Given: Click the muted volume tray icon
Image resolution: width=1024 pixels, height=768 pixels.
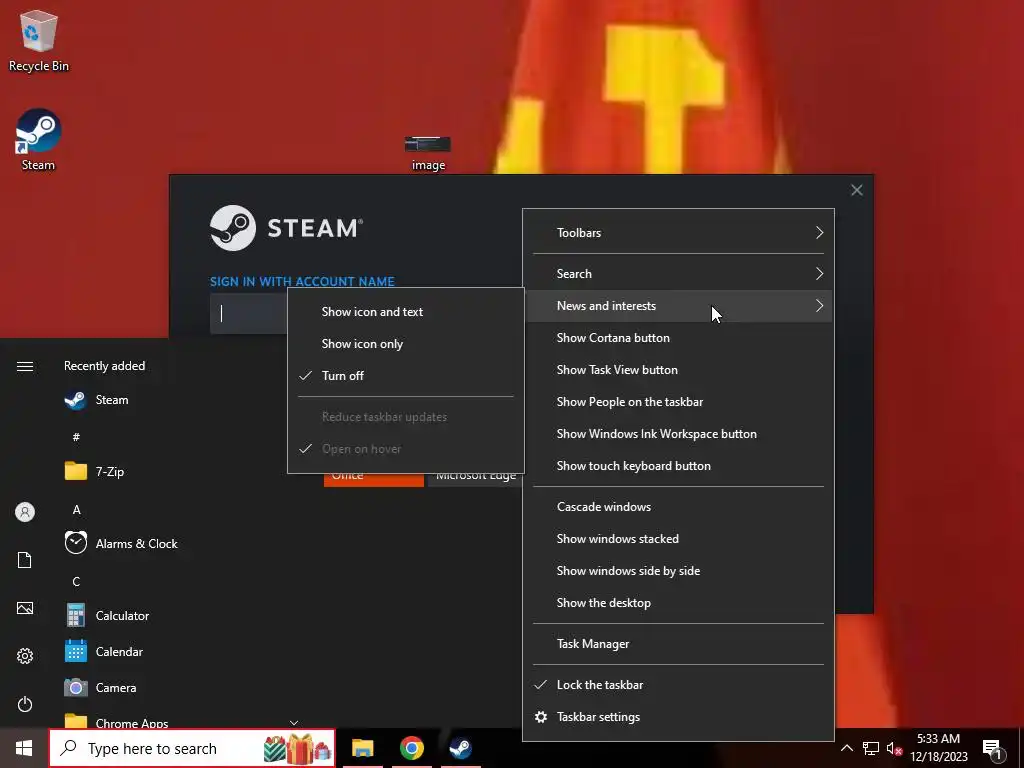Looking at the screenshot, I should (894, 748).
